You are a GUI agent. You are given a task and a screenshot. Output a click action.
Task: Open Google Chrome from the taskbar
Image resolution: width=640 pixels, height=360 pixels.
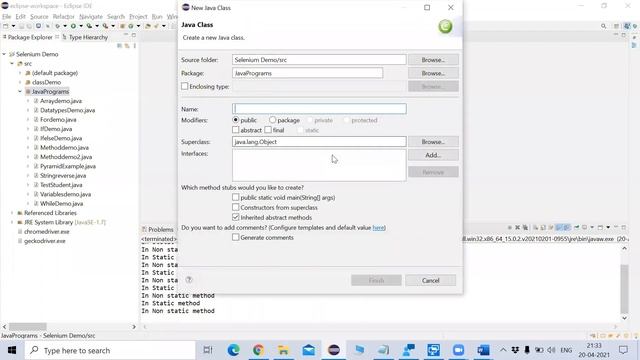coord(258,350)
